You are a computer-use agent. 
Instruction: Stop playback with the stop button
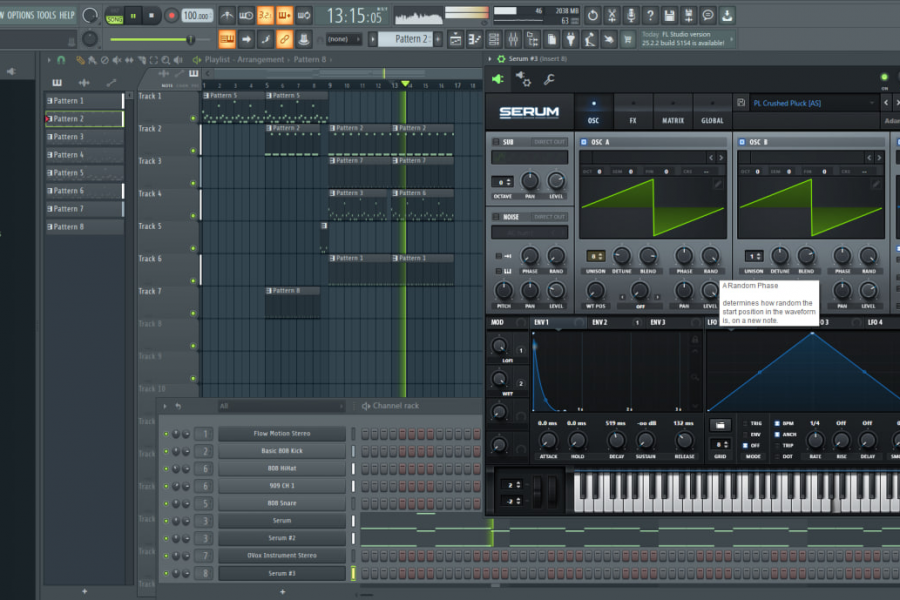point(152,16)
